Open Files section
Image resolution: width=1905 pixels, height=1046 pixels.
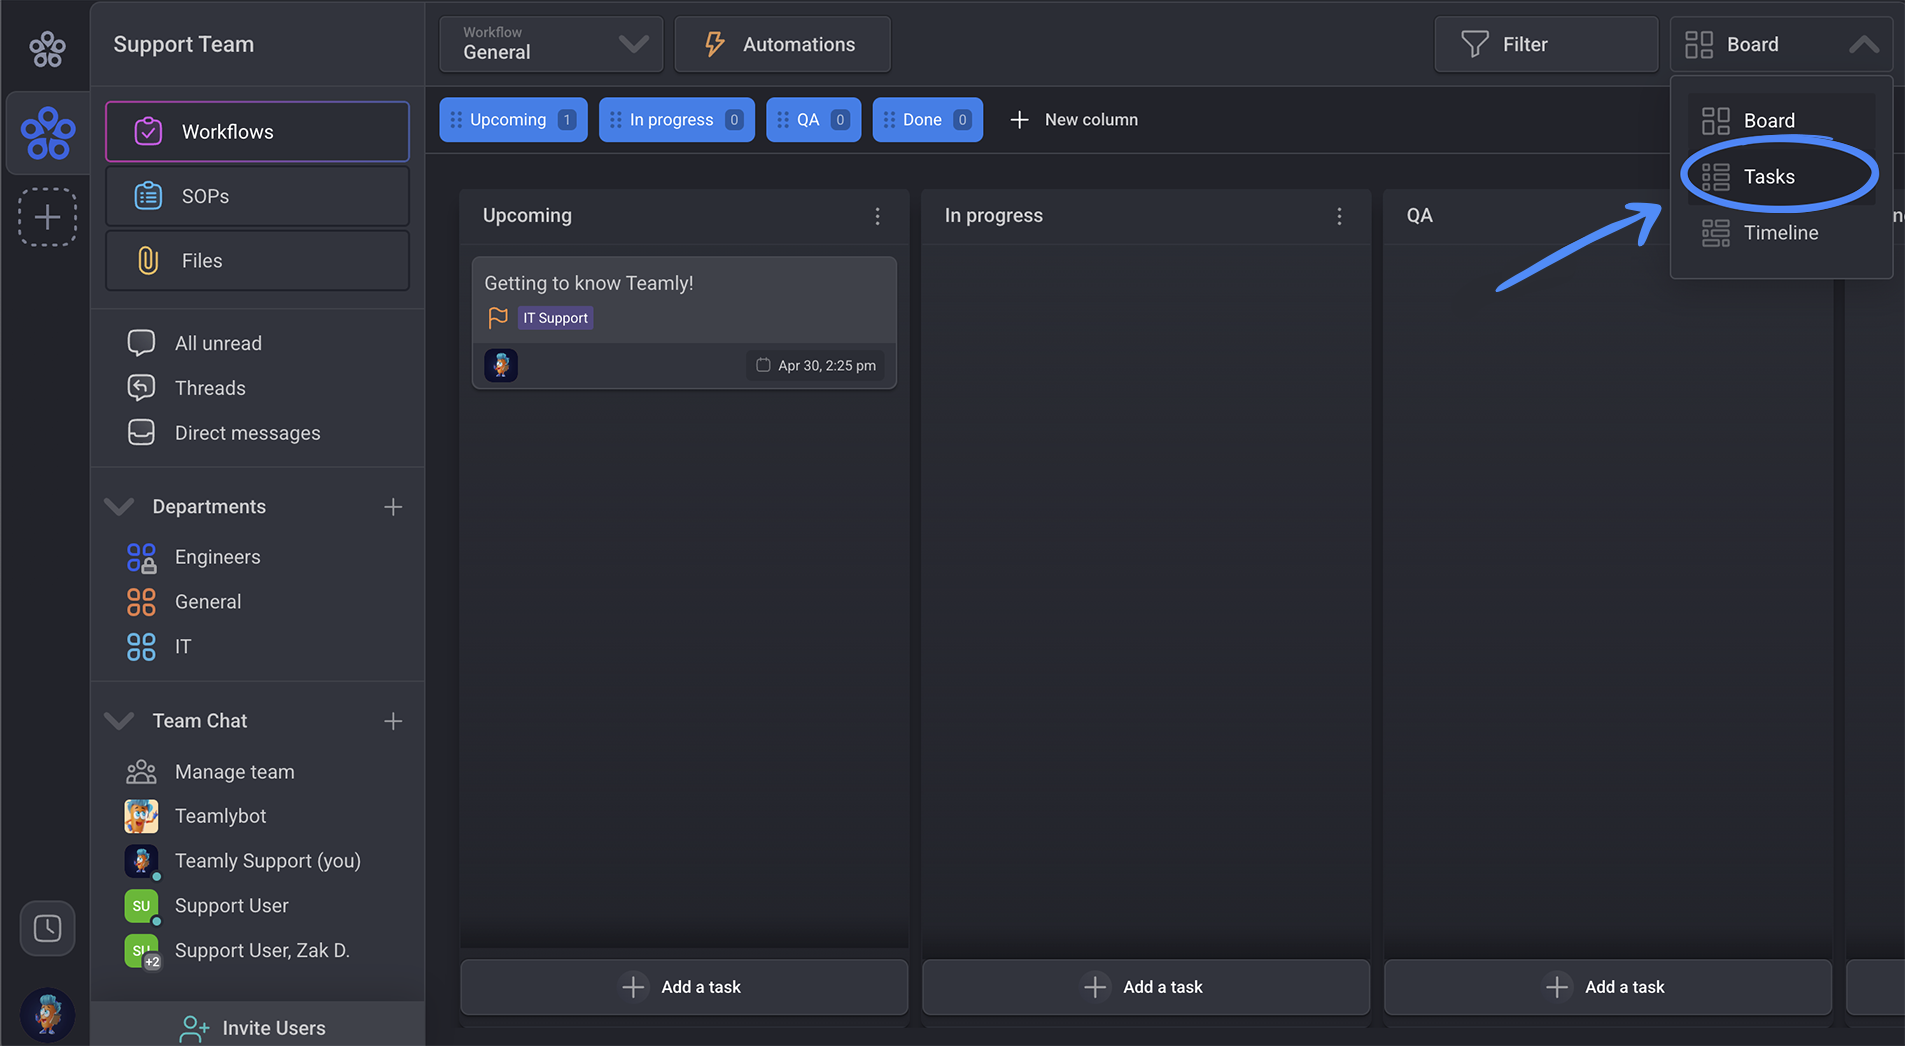(257, 260)
